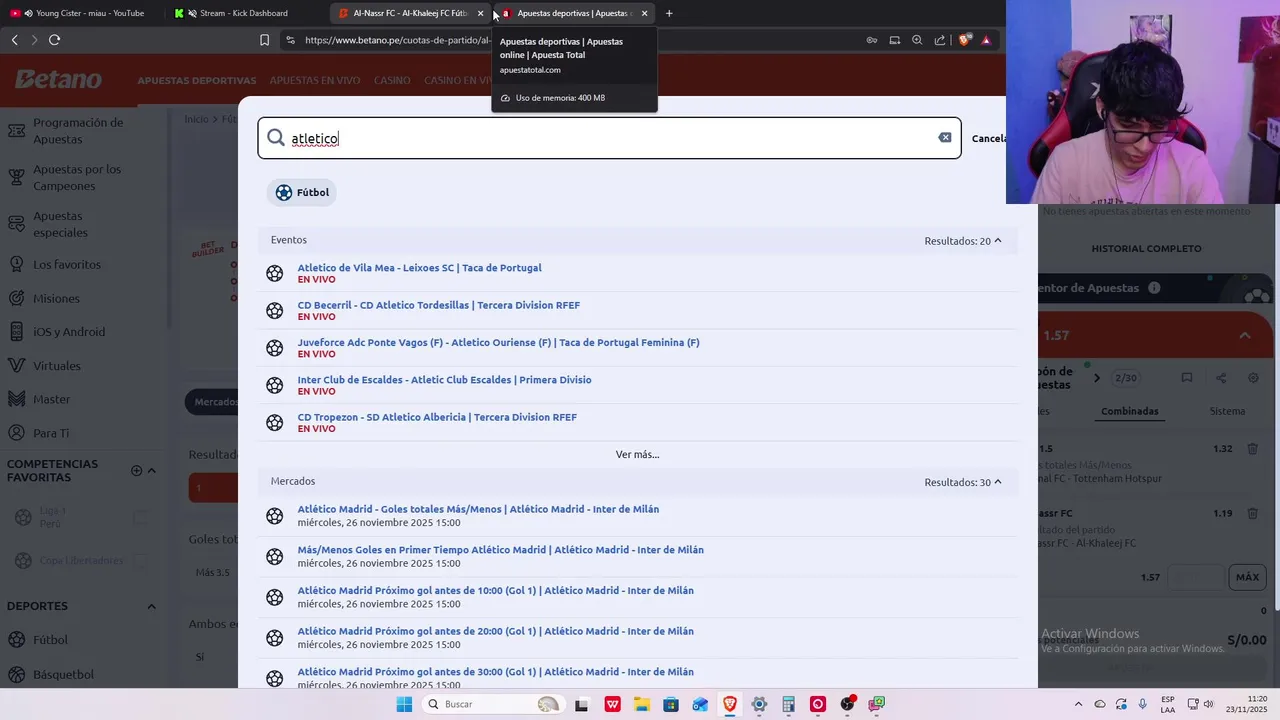1280x720 pixels.
Task: Open Juveforce Adc Ponte Vagos - Atletico Ouriense event
Action: click(498, 342)
